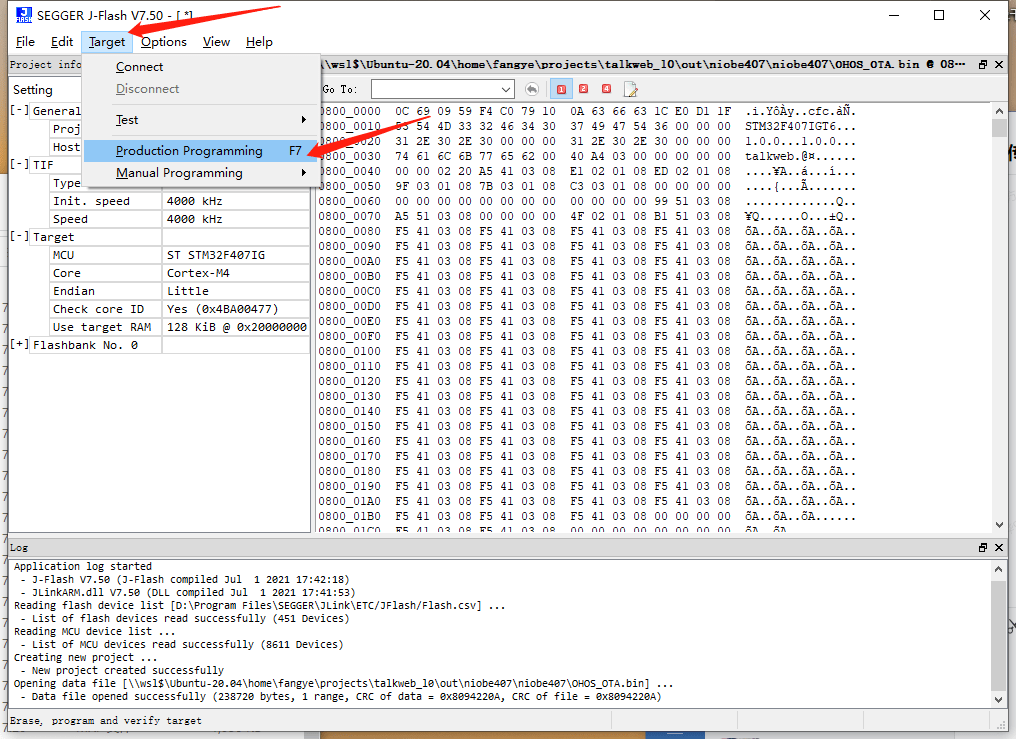Image resolution: width=1016 pixels, height=739 pixels.
Task: Click the Go To back arrow icon
Action: pyautogui.click(x=531, y=89)
